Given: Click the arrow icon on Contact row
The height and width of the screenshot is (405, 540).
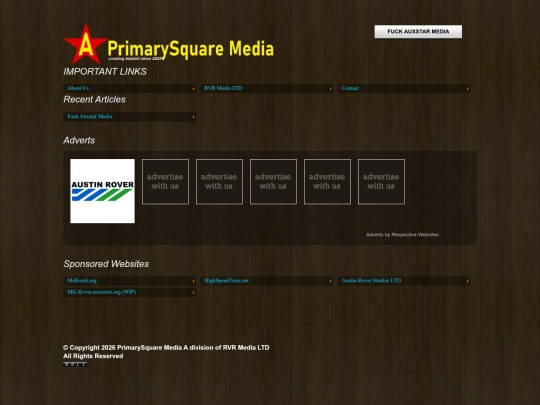Looking at the screenshot, I should pos(467,89).
